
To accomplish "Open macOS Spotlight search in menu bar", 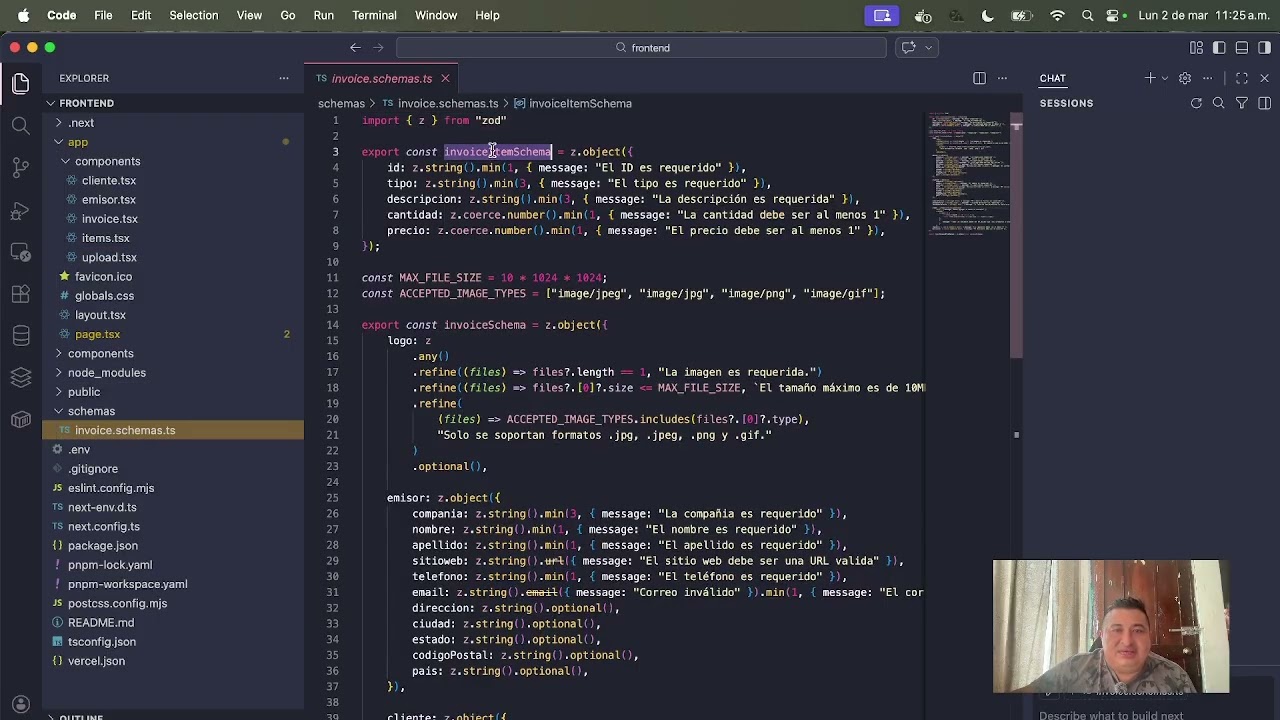I will pos(1088,15).
